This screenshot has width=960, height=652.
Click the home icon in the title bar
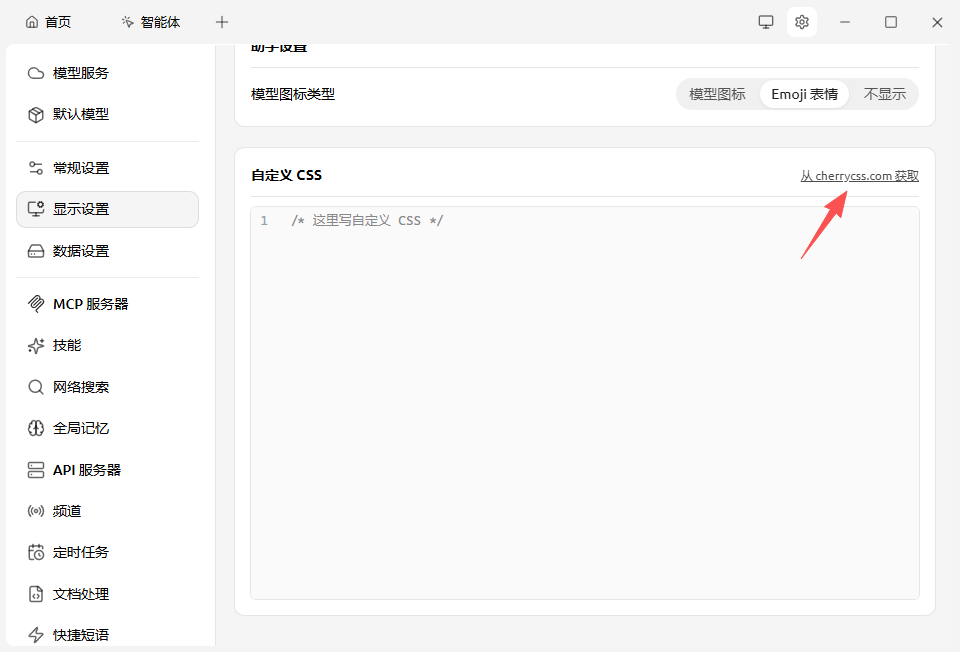tap(32, 23)
